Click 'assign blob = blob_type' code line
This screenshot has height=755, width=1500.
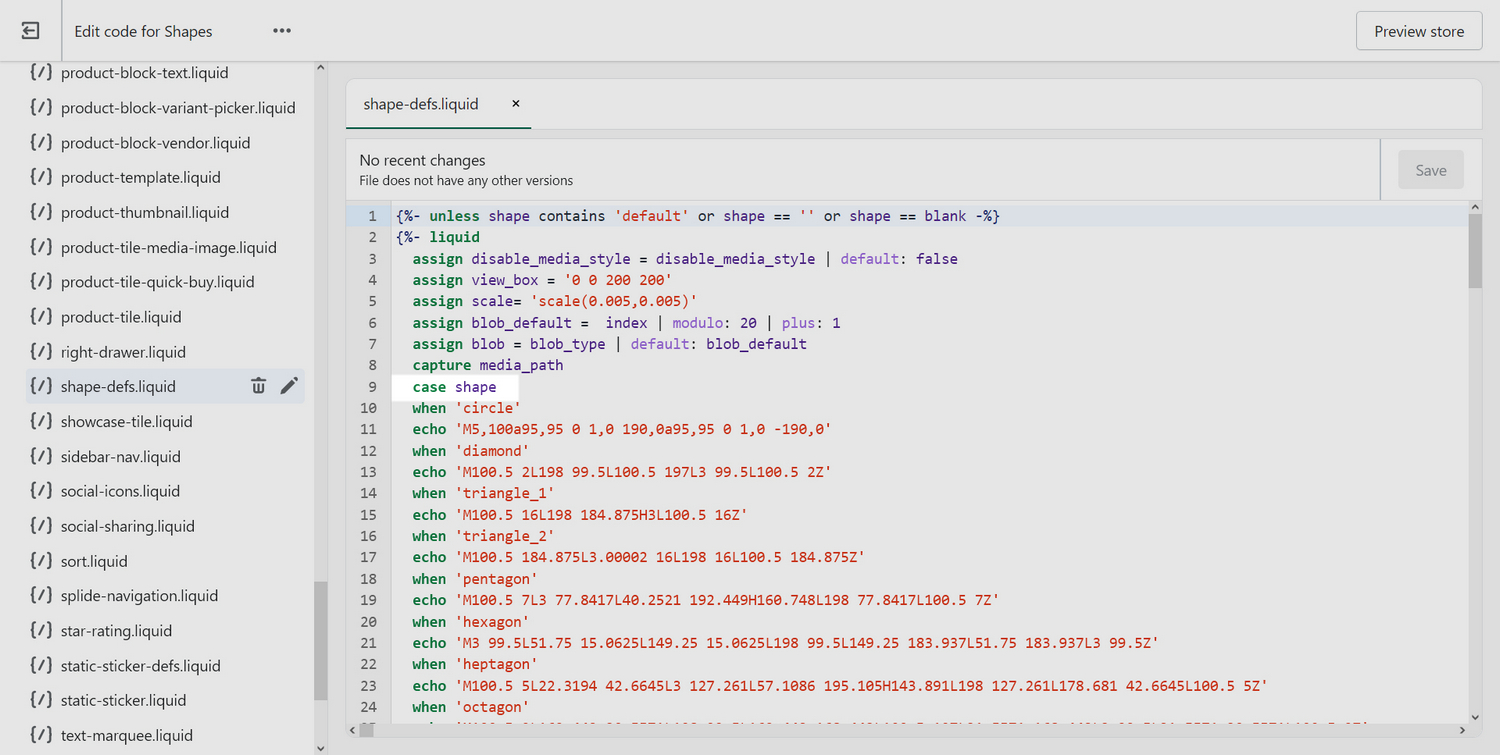[x=609, y=344]
